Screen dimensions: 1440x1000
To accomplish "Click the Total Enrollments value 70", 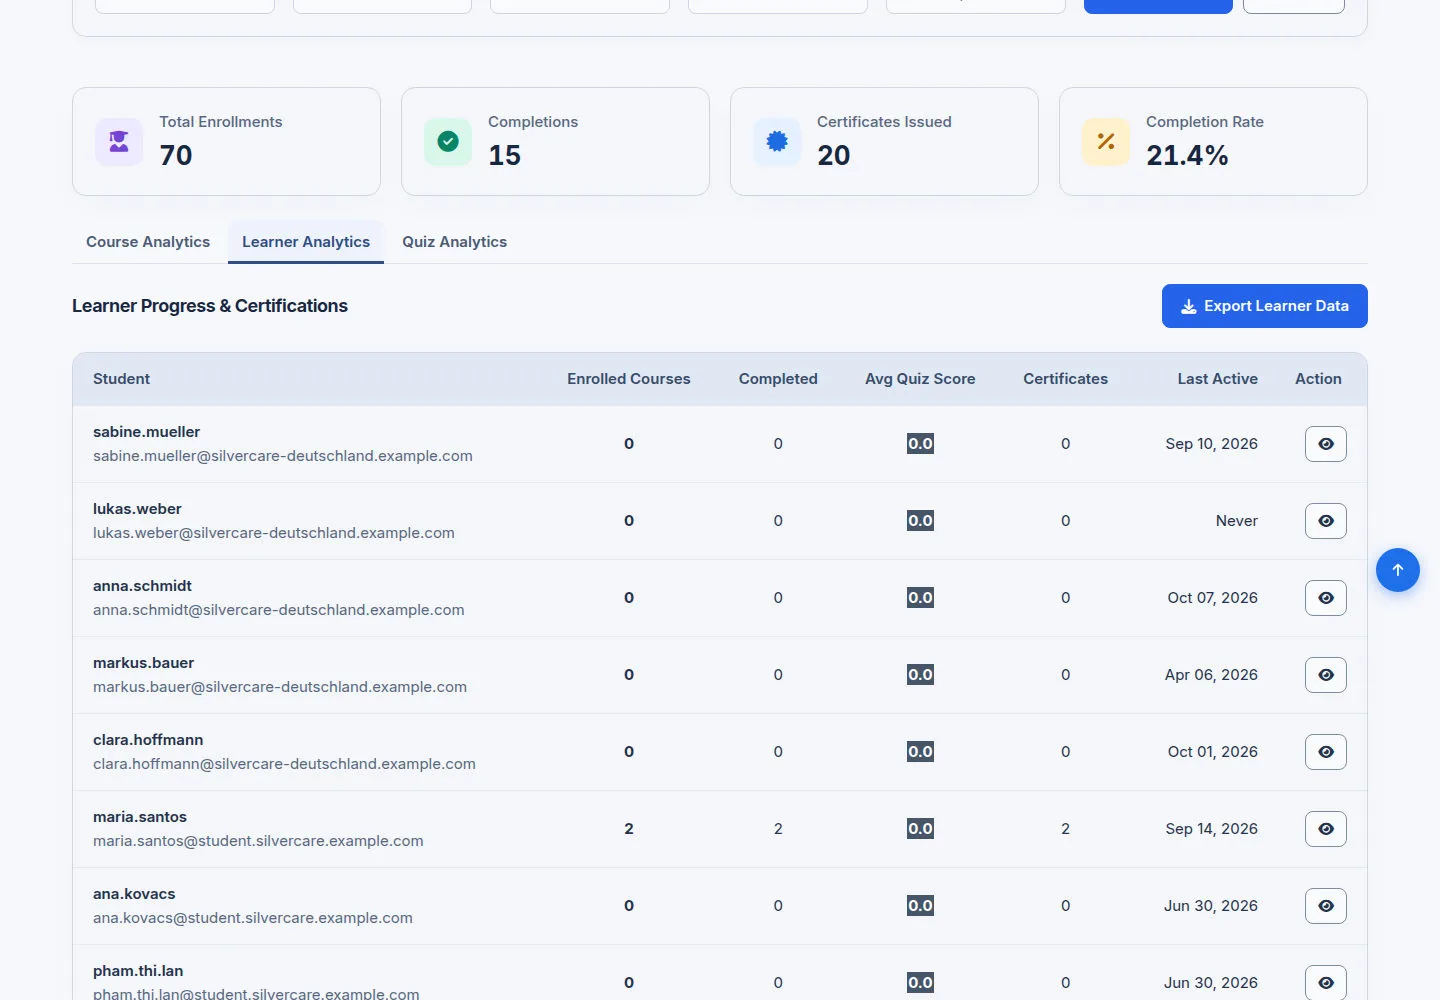I will 176,156.
